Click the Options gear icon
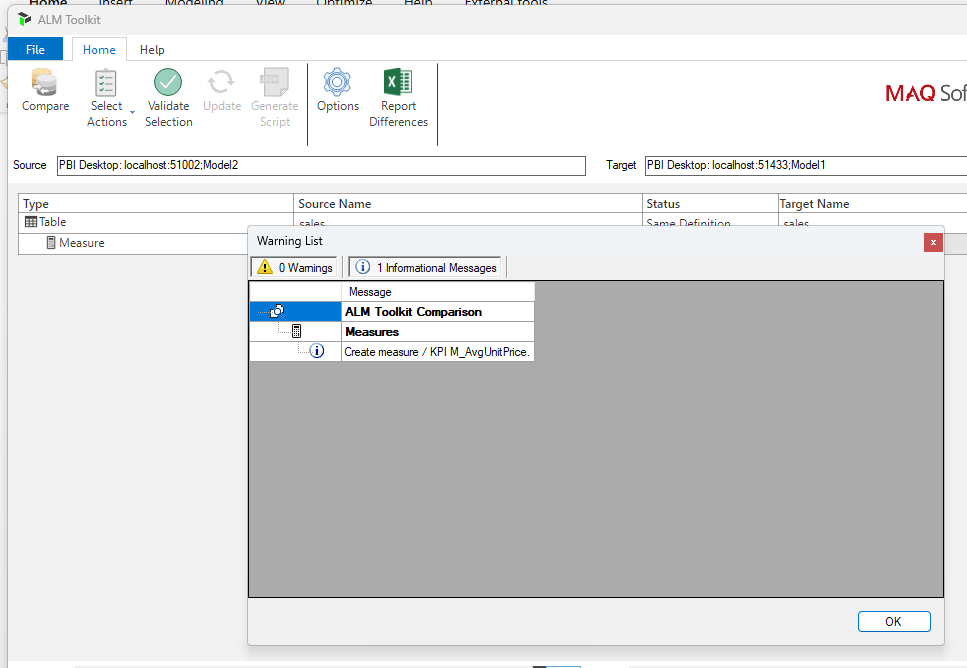 [x=338, y=83]
